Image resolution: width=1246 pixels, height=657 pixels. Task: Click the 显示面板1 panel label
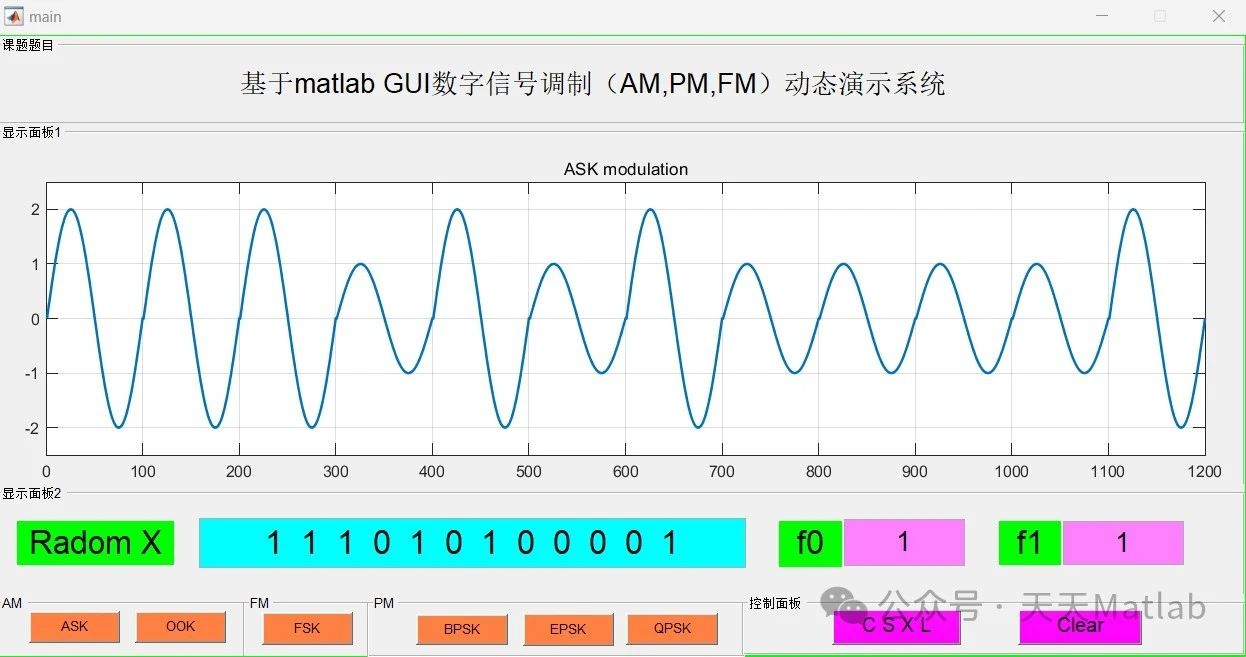tap(31, 131)
